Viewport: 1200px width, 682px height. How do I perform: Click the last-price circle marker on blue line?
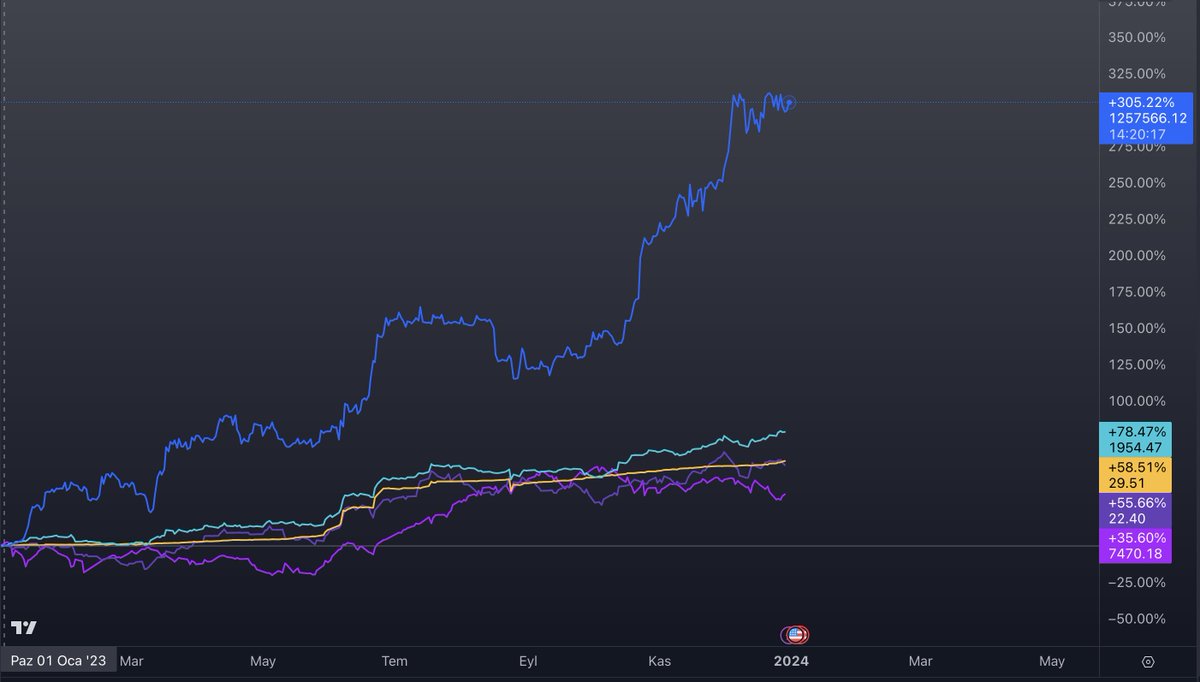point(790,102)
